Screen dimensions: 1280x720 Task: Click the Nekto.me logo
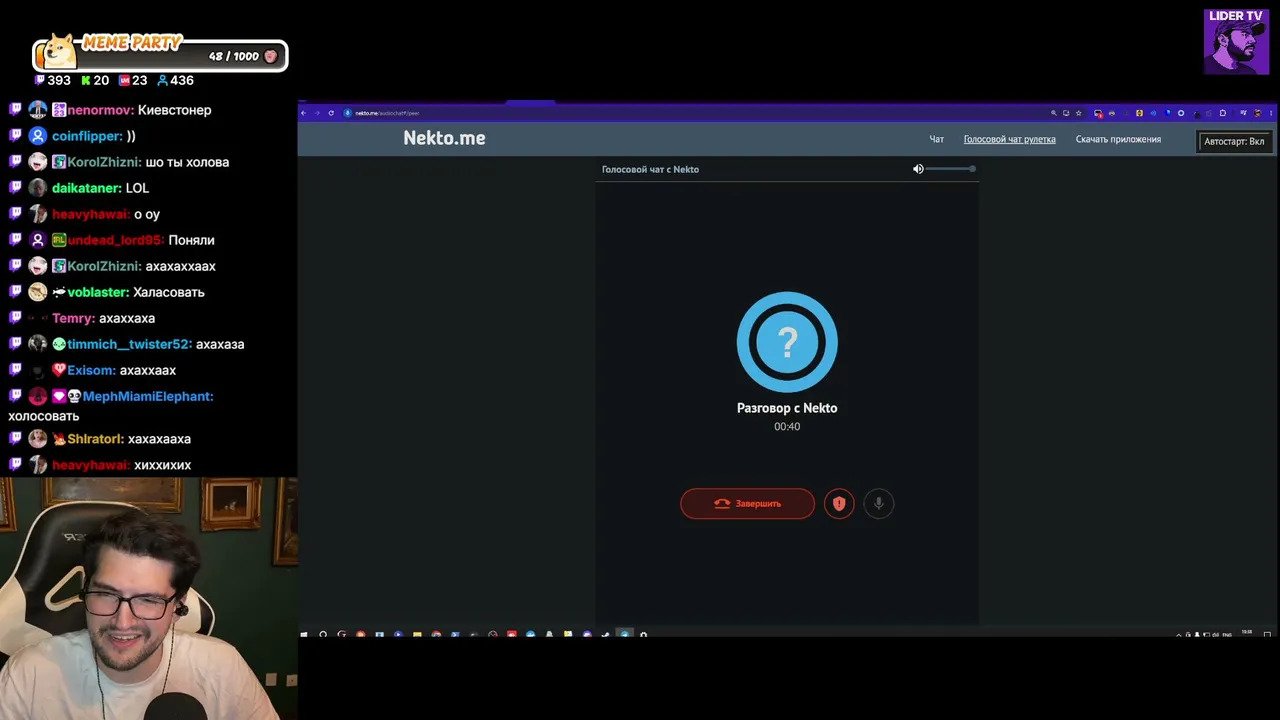tap(444, 138)
